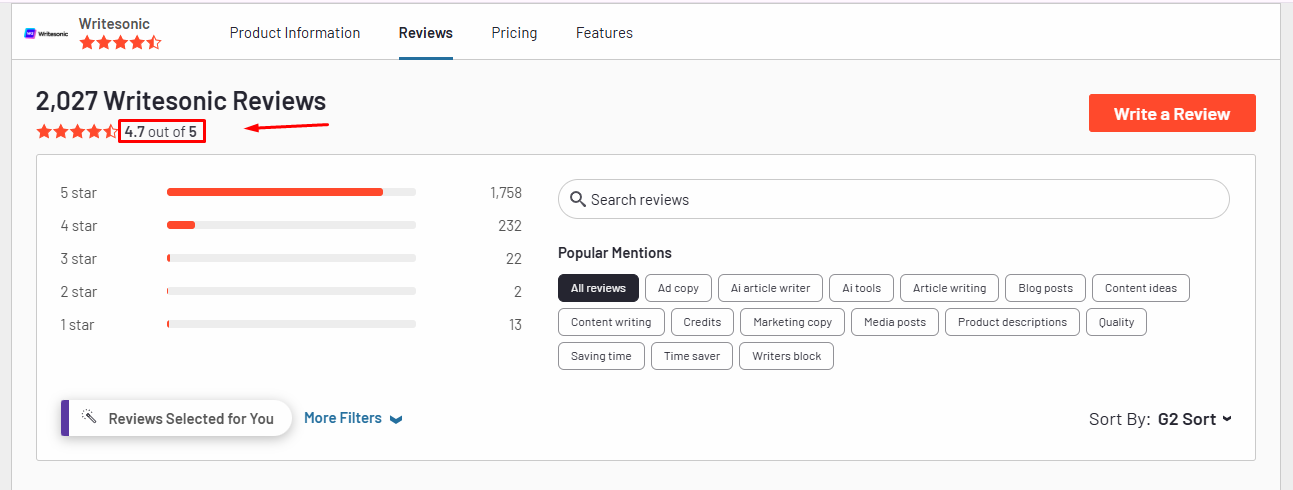Click the Write a Review button
Viewport: 1293px width, 490px height.
pos(1172,113)
